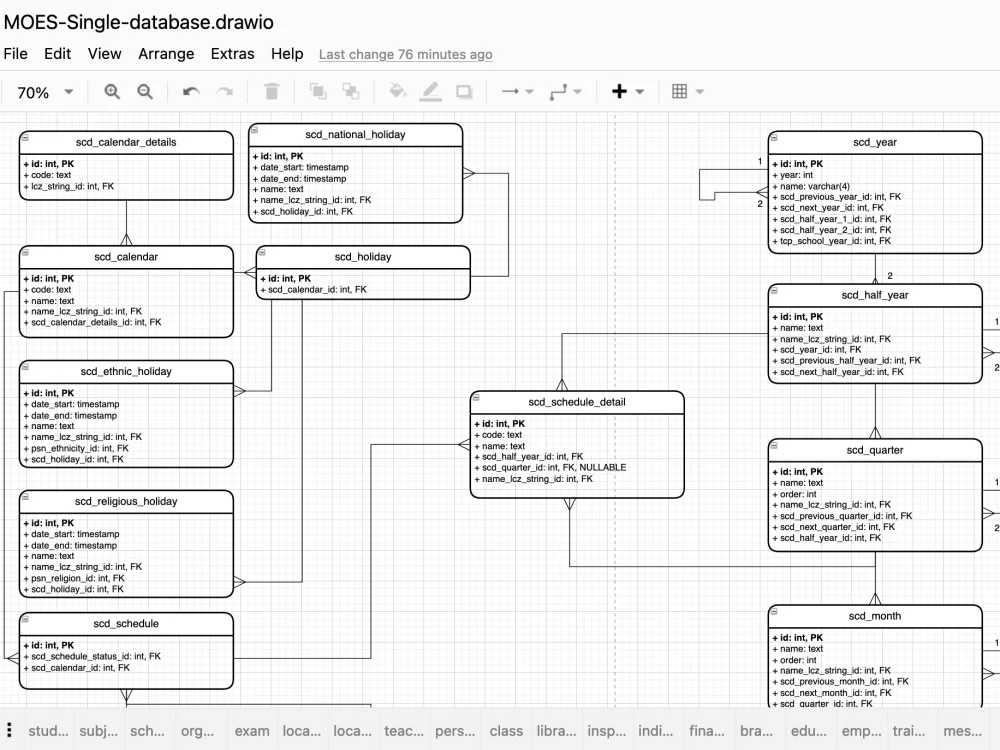Click the Connection arrow style icon
1000x750 pixels.
[510, 92]
